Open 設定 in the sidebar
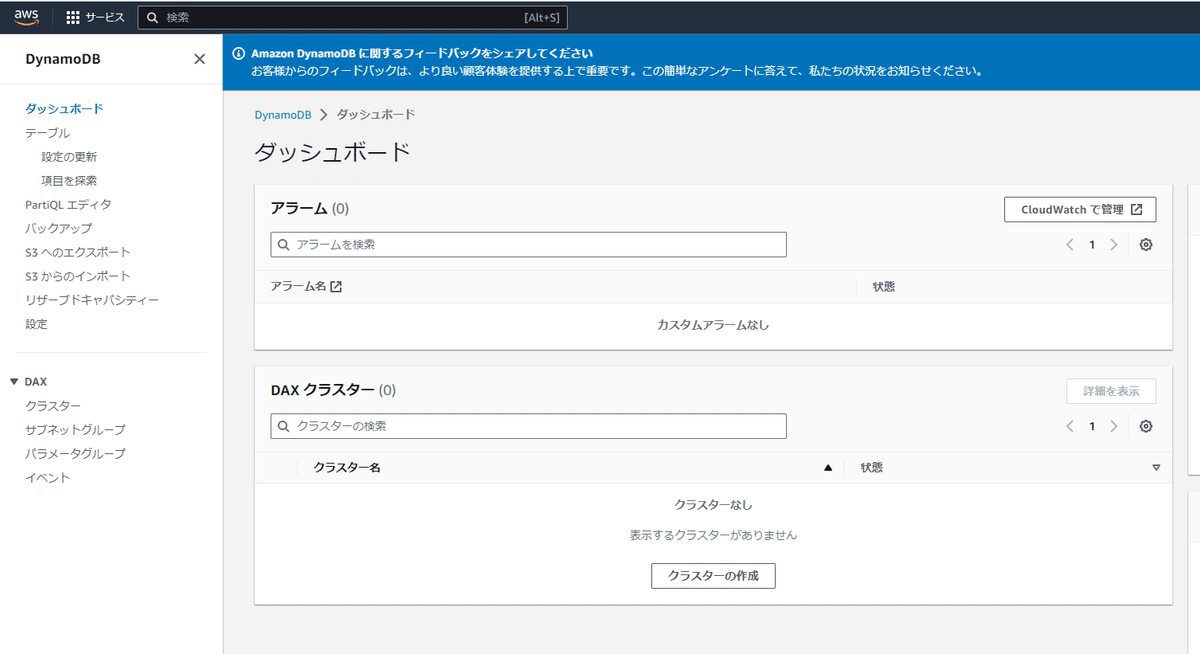This screenshot has height=654, width=1200. click(37, 325)
